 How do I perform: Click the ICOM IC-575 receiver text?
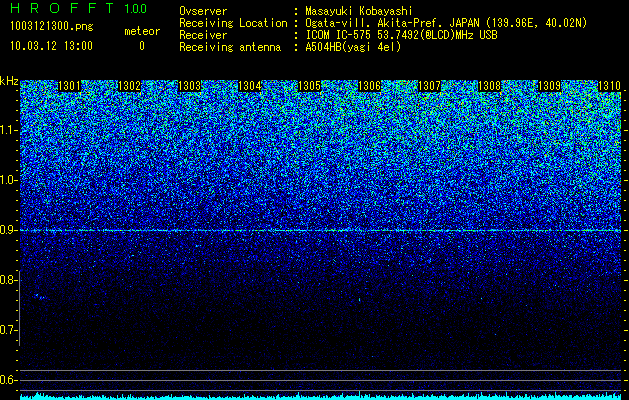(401, 35)
